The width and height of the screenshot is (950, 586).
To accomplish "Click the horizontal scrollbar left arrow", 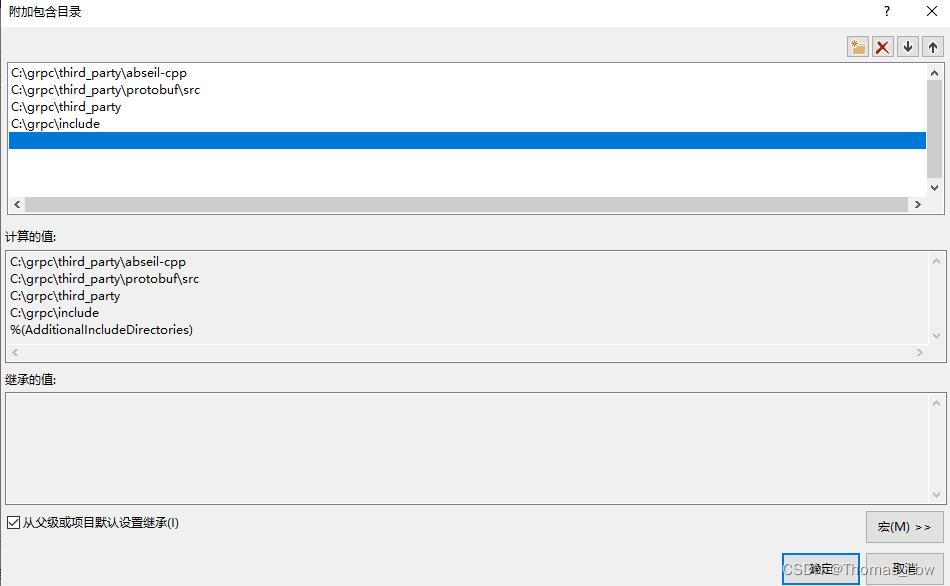I will pyautogui.click(x=16, y=204).
